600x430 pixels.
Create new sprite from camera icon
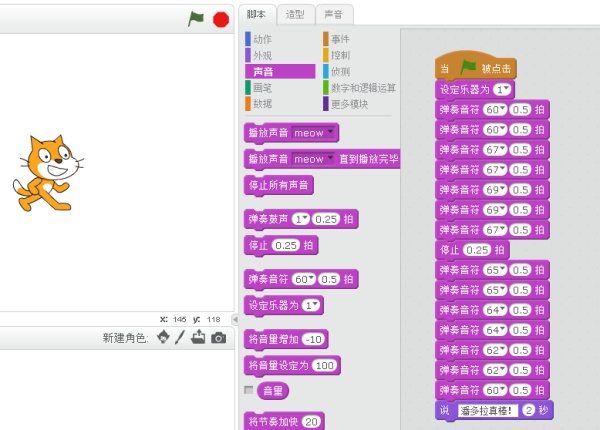tap(218, 338)
